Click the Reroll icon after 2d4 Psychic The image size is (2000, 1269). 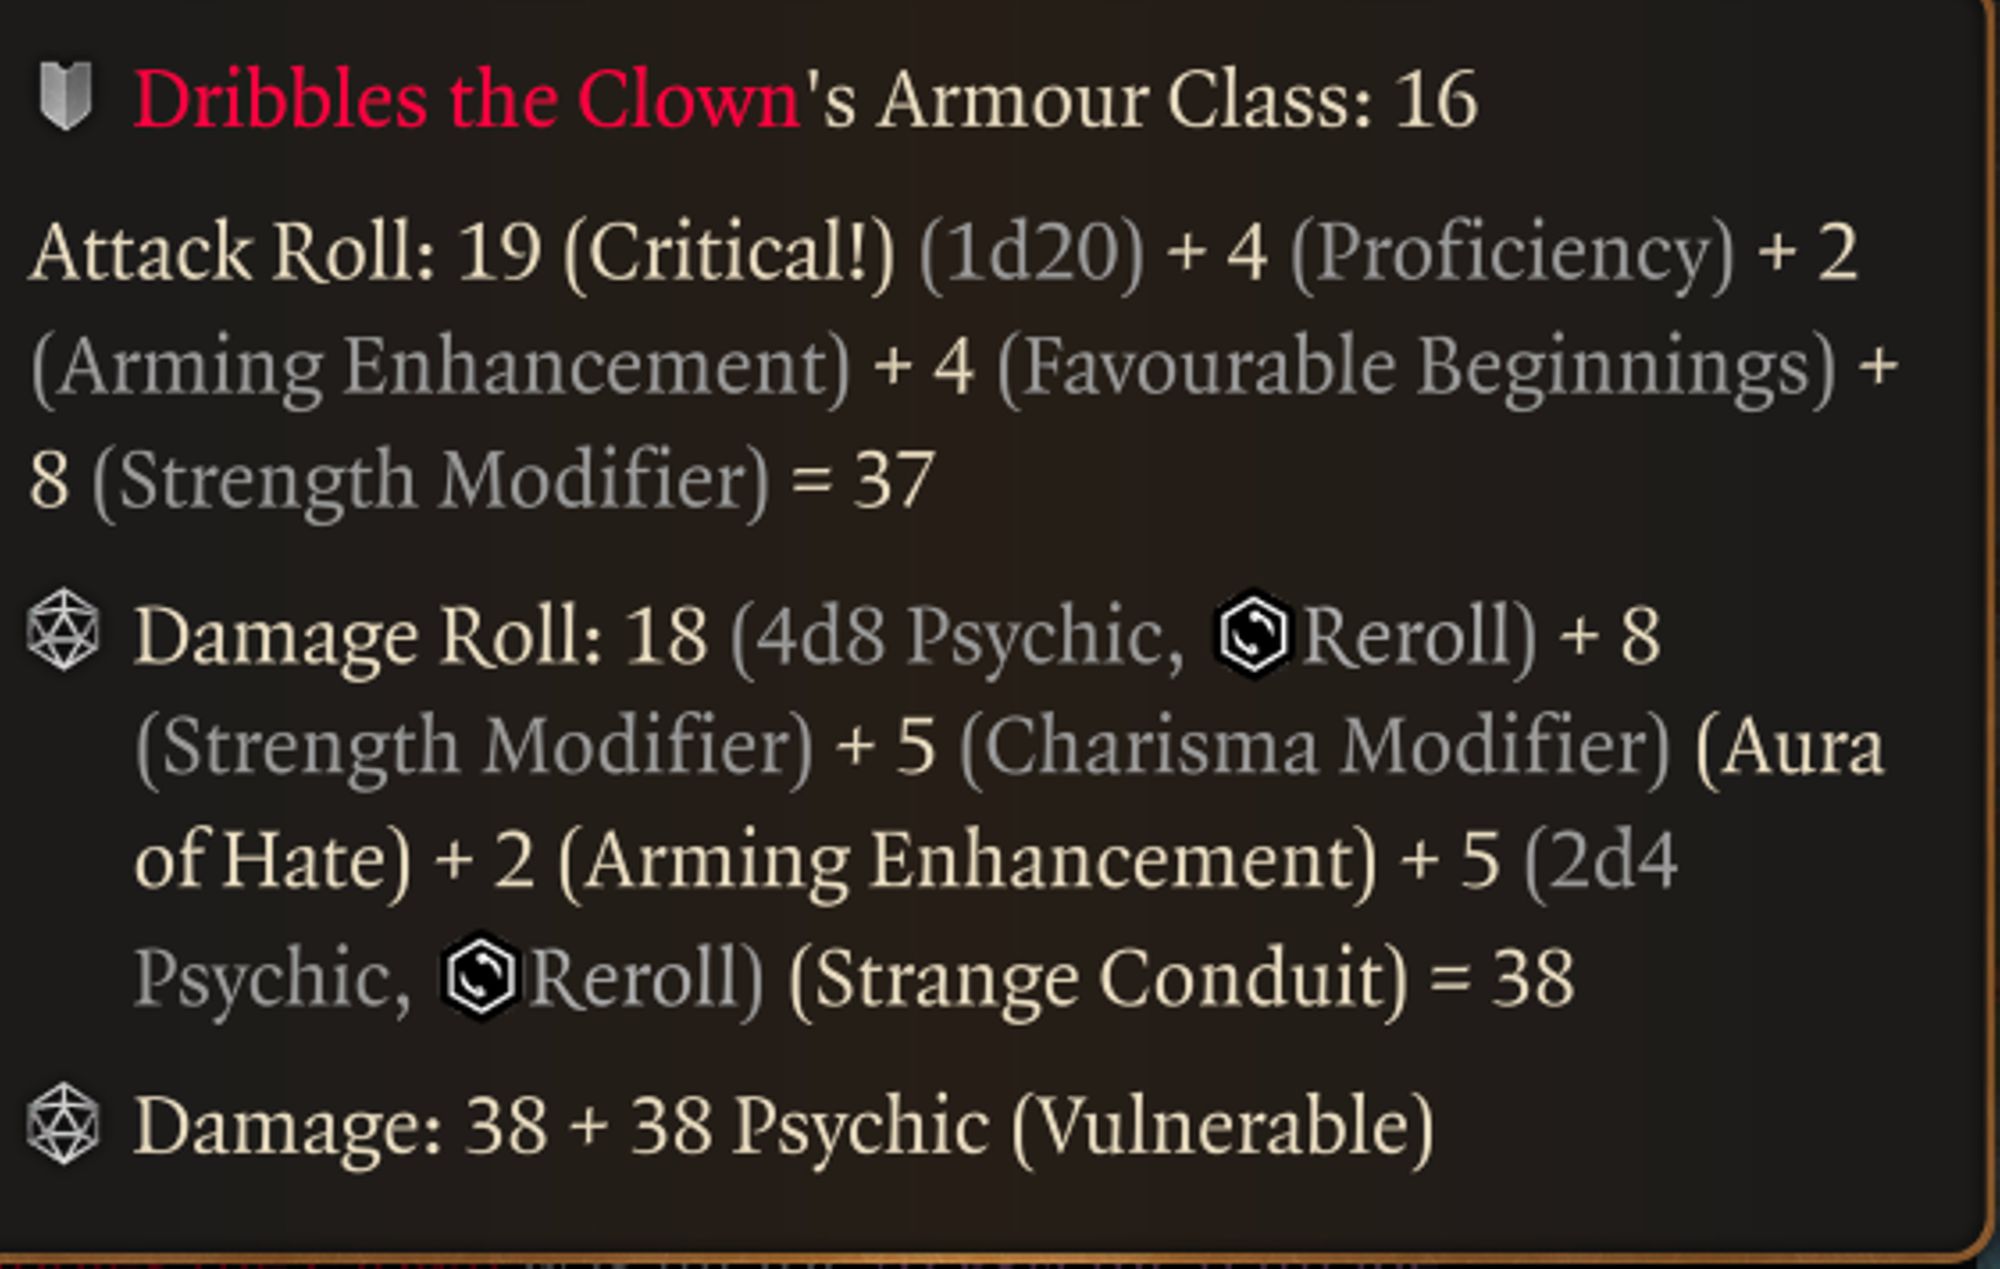pos(480,977)
